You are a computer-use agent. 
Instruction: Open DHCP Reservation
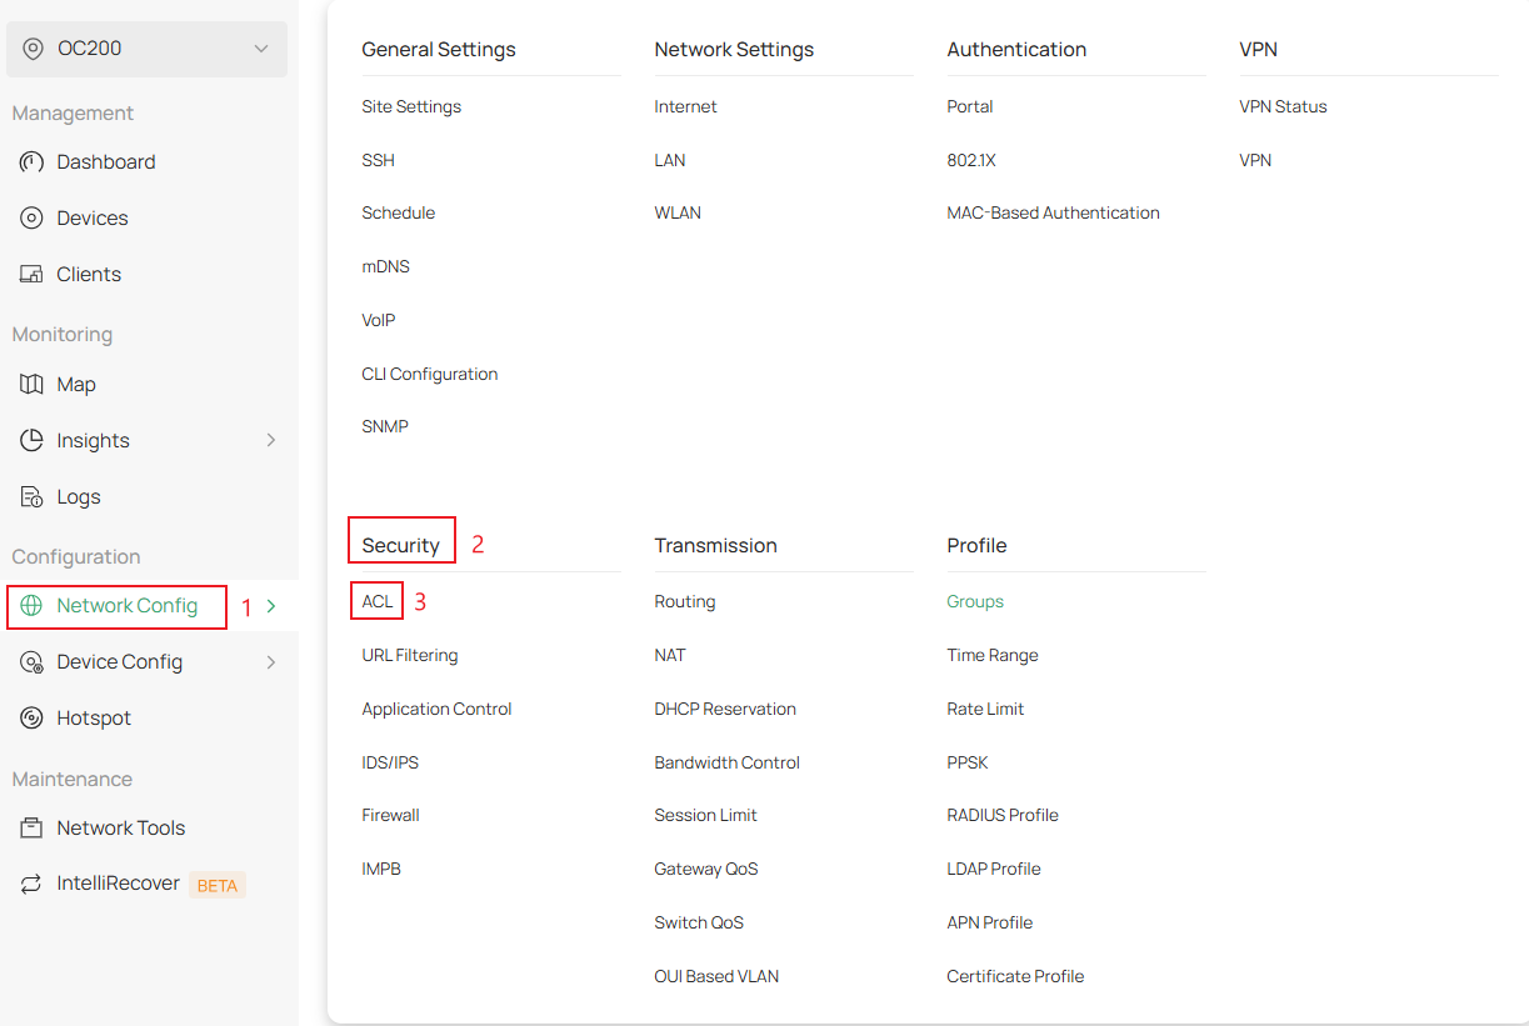[725, 709]
